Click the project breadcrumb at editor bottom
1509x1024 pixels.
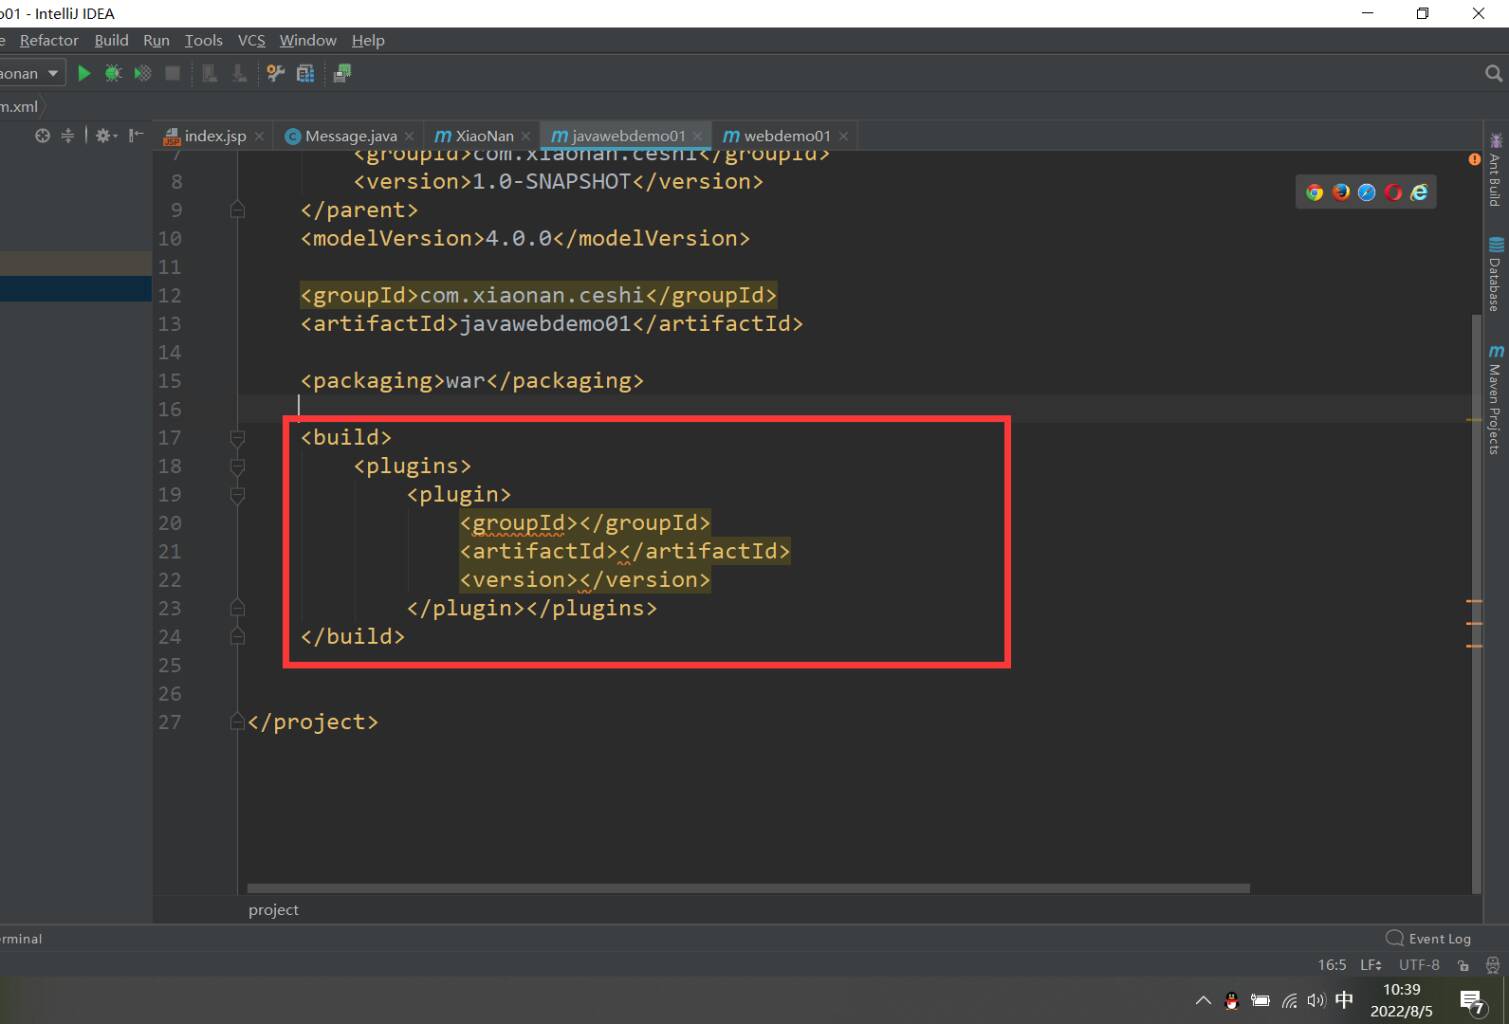(x=273, y=910)
